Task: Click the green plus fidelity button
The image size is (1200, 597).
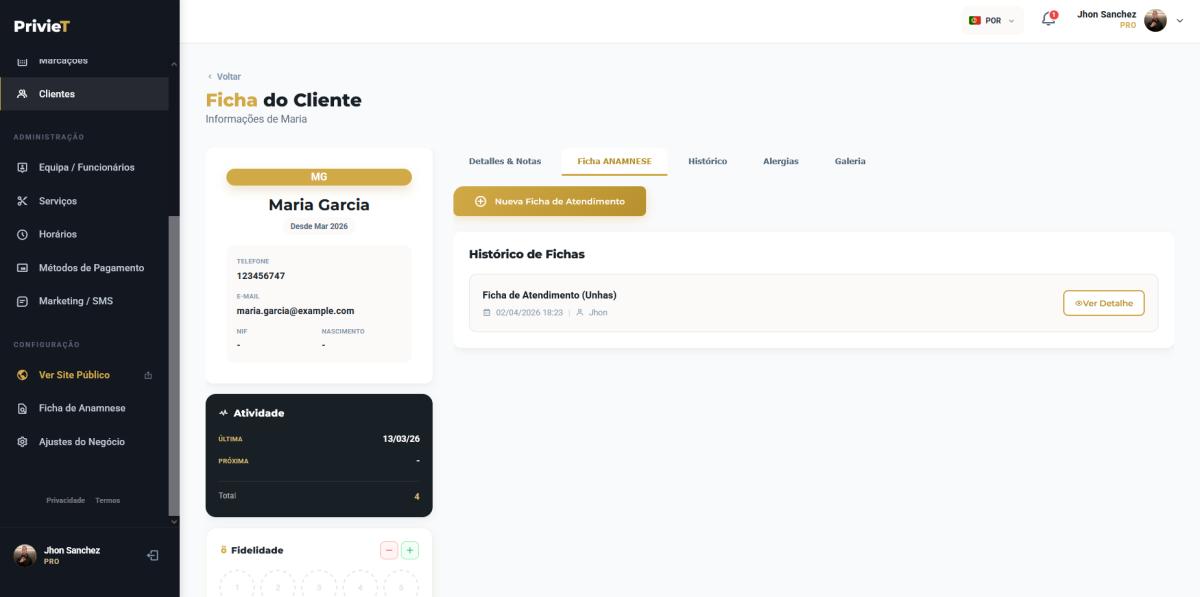Action: pos(410,550)
